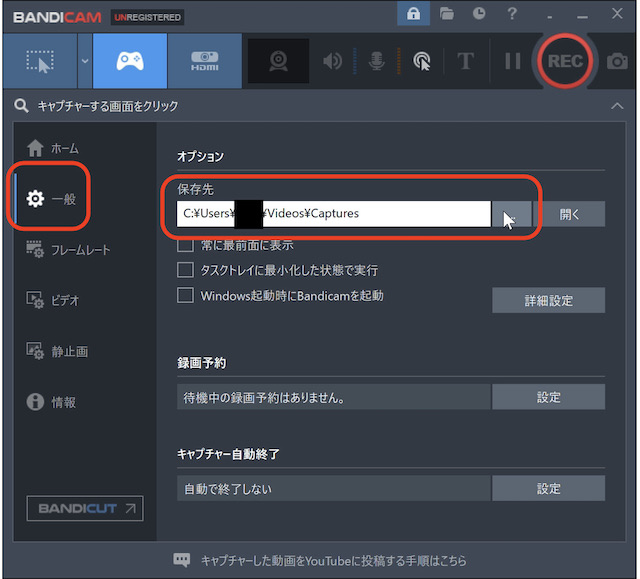Click the magnifier search icon

[x=21, y=106]
